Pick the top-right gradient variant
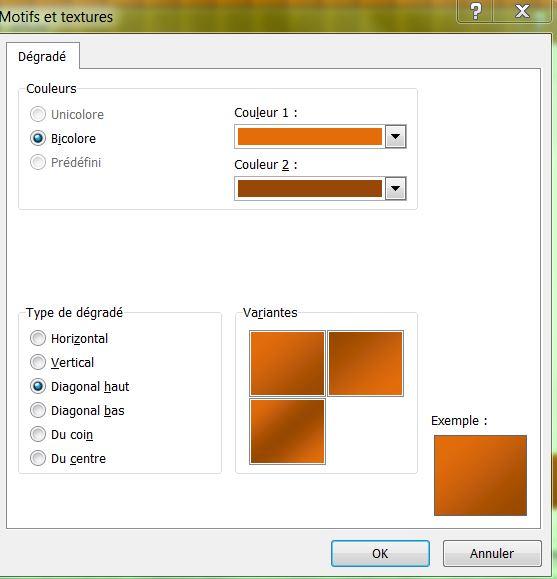The image size is (557, 579). [365, 363]
